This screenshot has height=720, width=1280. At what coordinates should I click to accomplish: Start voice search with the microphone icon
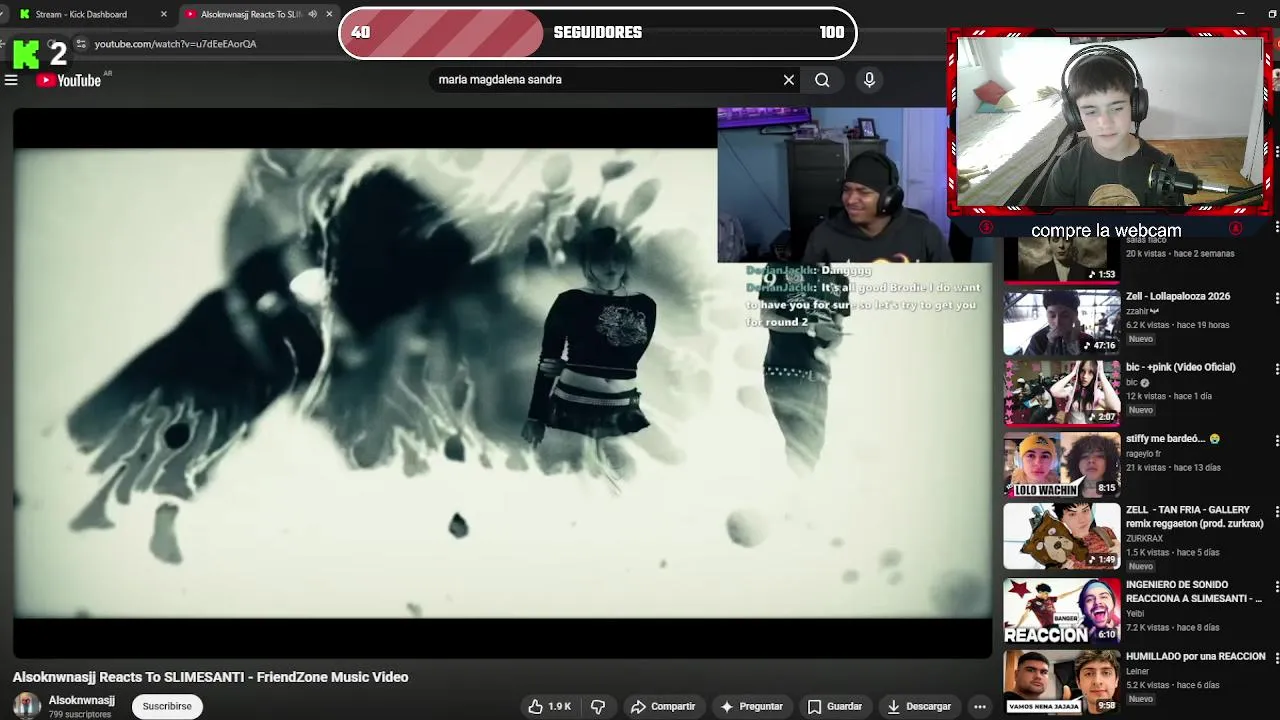click(869, 80)
